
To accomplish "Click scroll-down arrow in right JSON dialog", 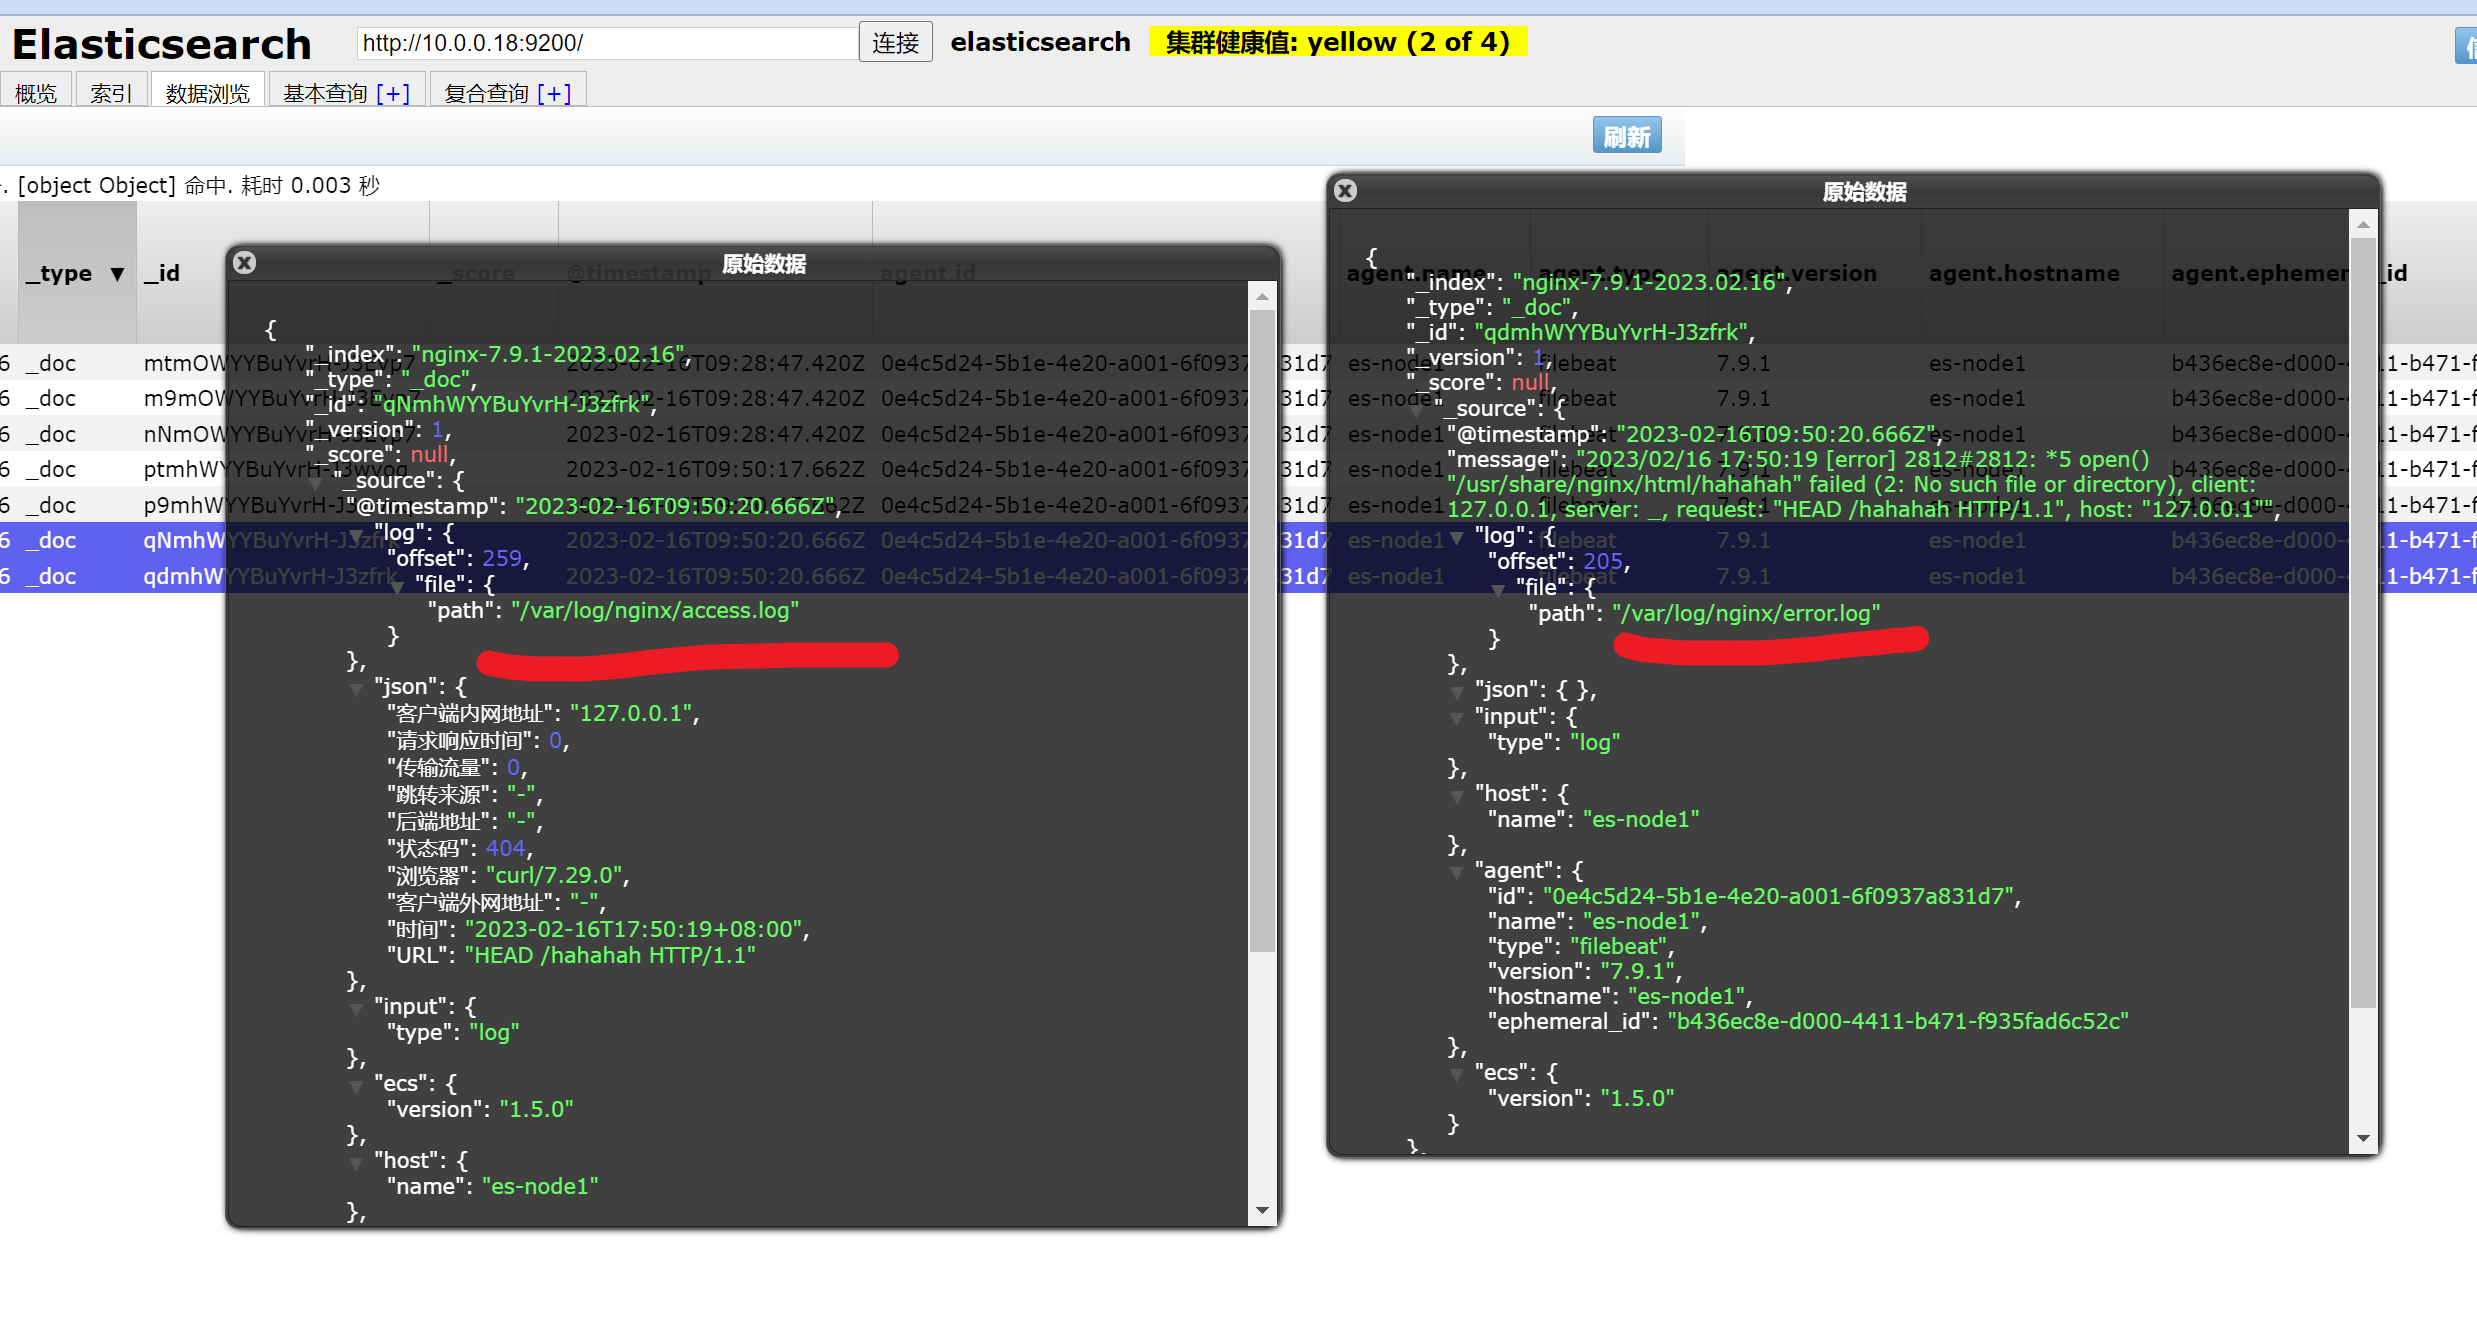I will point(2363,1138).
